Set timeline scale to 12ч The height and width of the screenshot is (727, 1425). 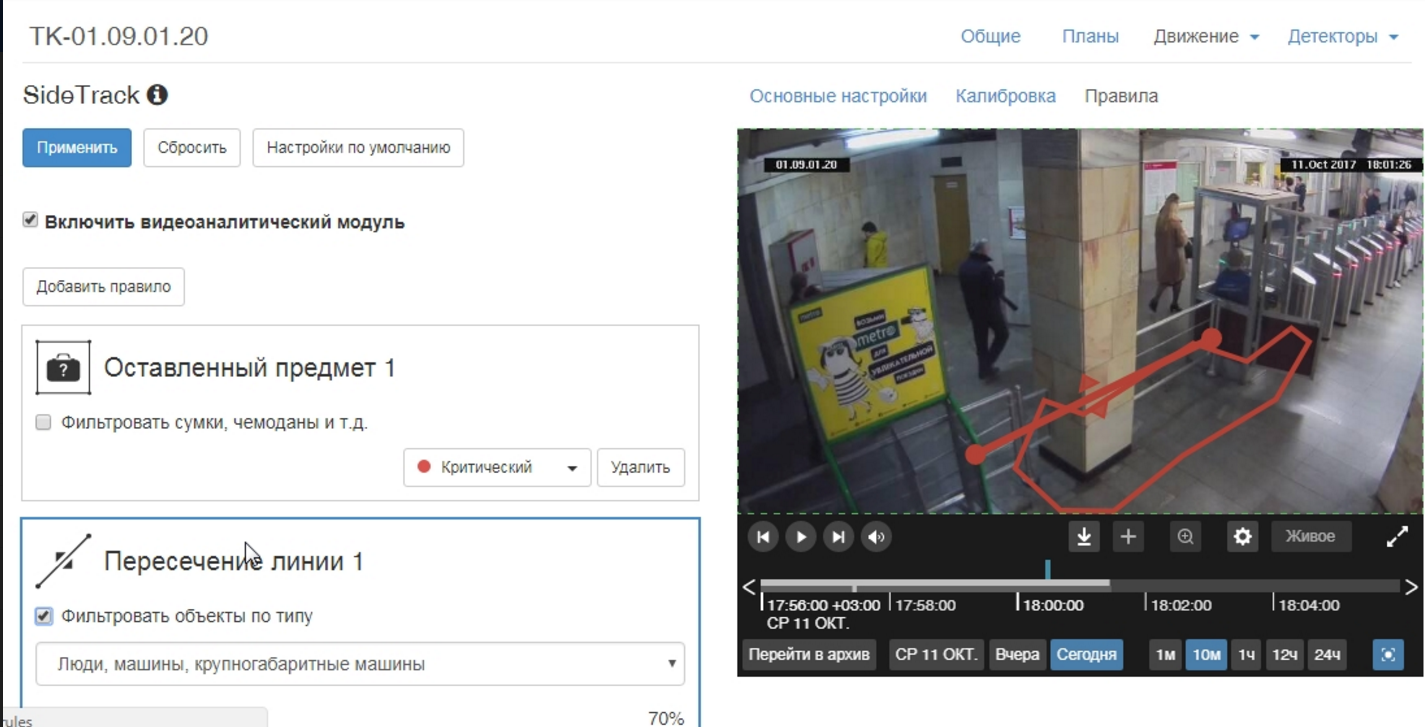click(1284, 655)
